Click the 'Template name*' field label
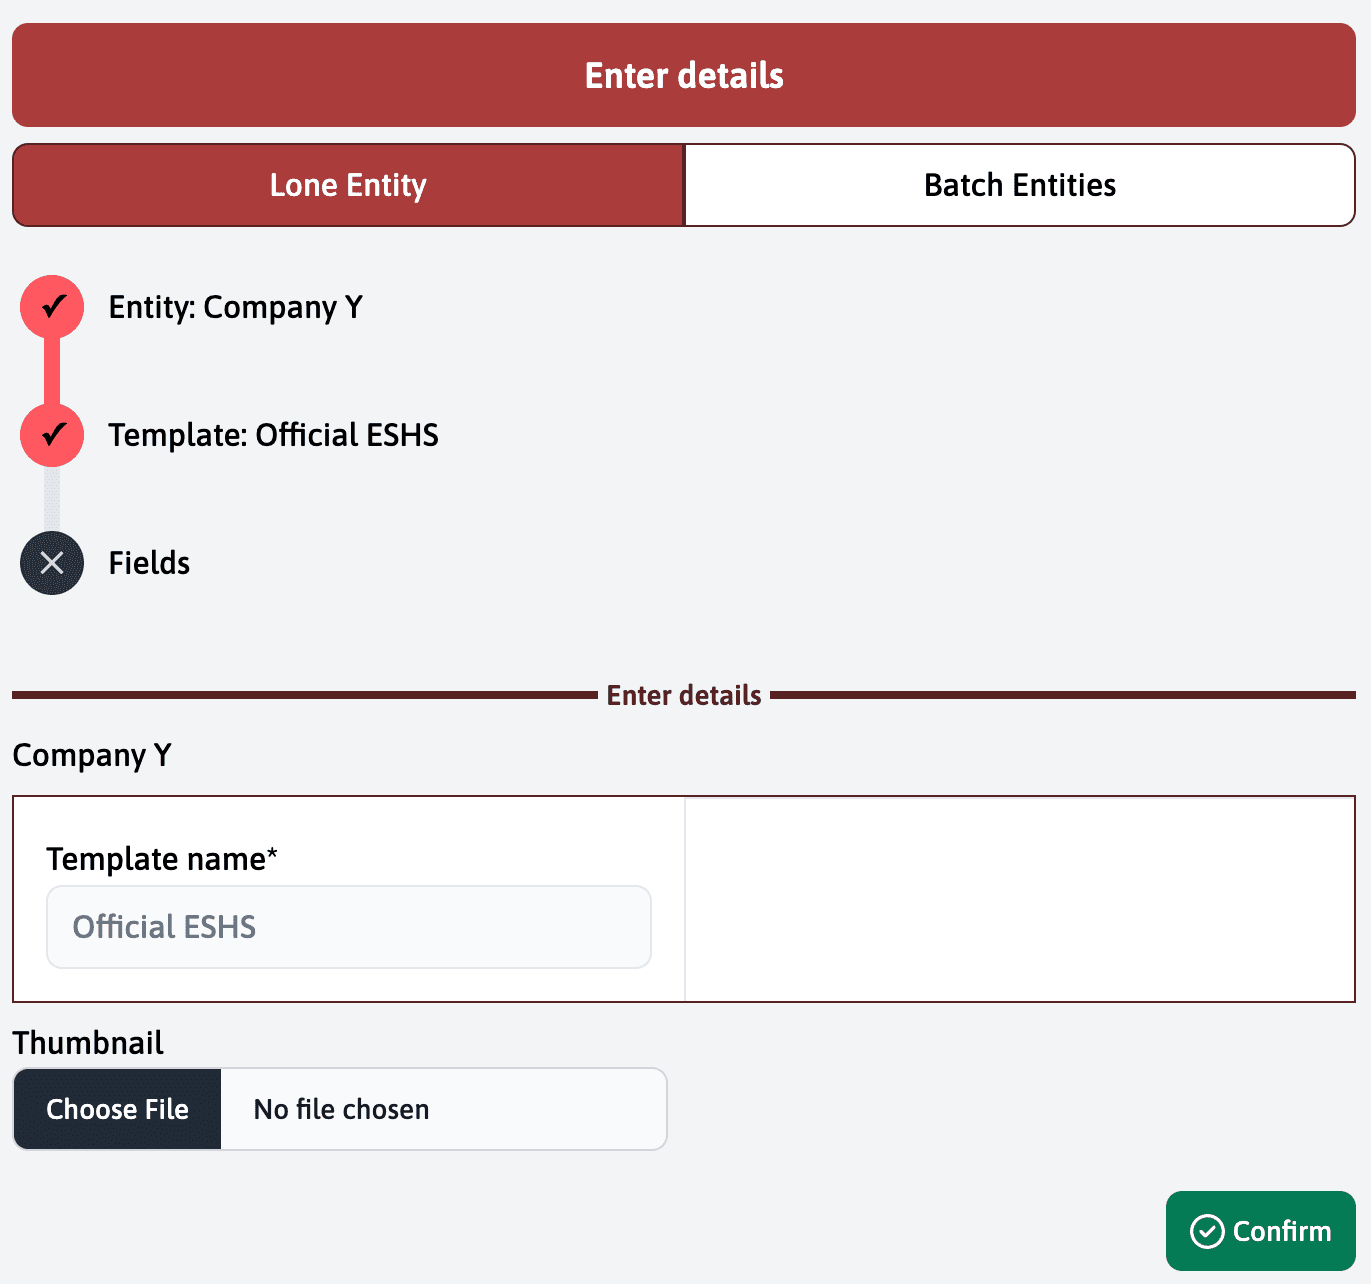This screenshot has height=1284, width=1371. [x=161, y=859]
